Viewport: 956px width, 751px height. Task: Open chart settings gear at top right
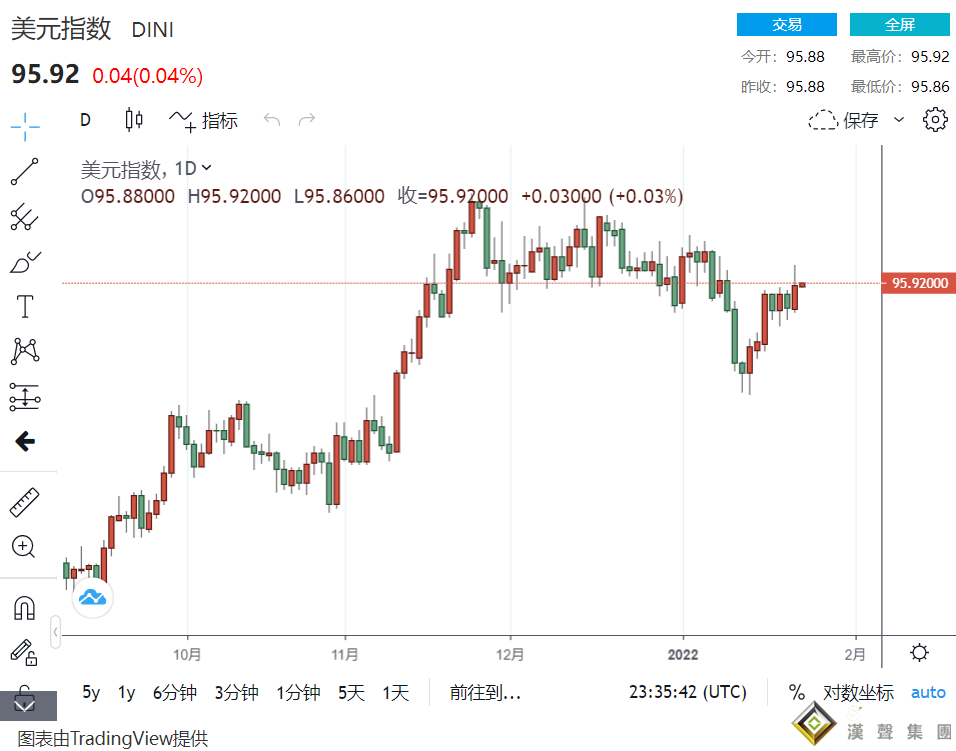(x=935, y=120)
